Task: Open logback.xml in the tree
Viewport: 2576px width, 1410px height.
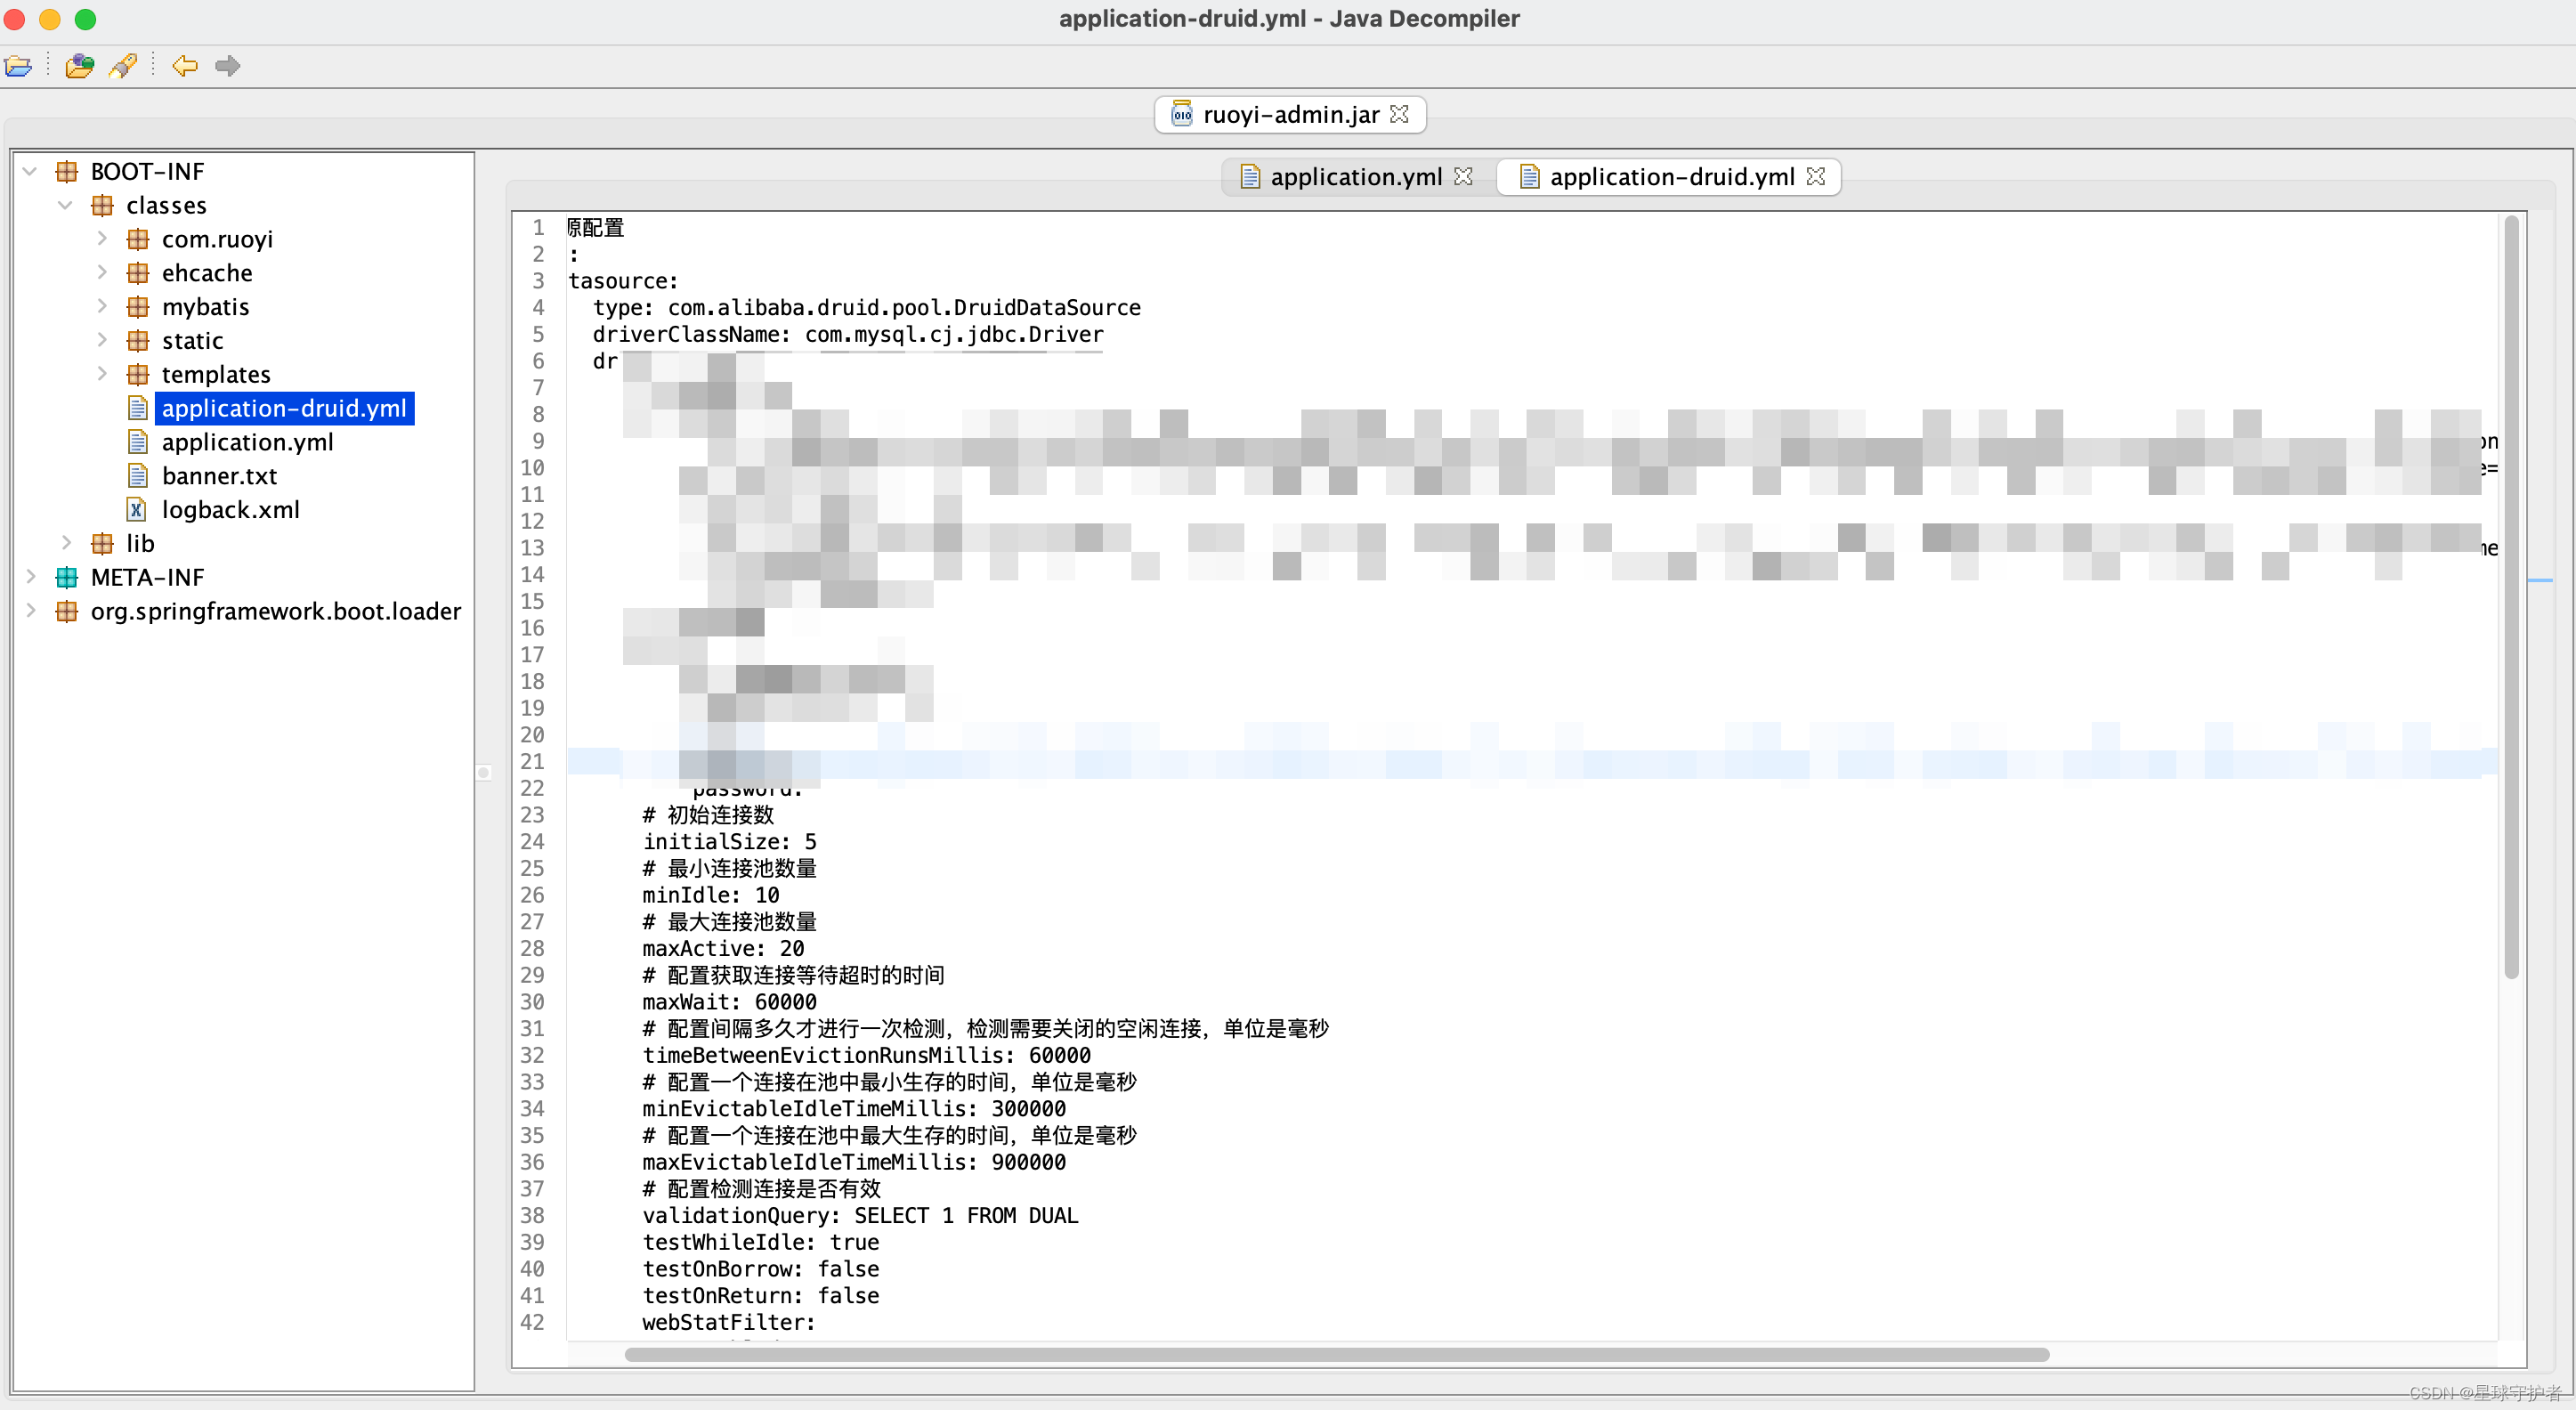Action: click(230, 510)
